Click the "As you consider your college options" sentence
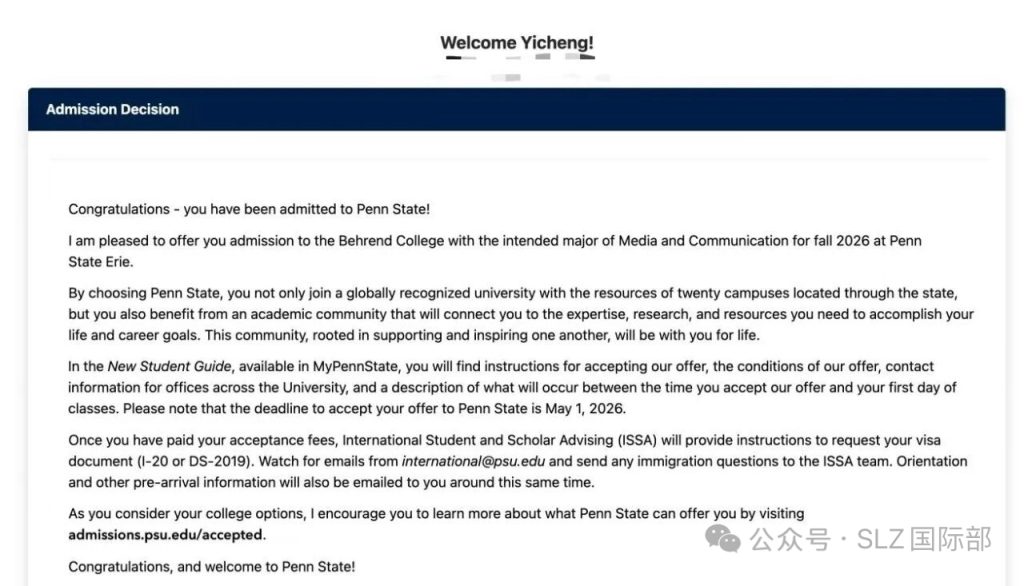This screenshot has height=586, width=1024. tap(435, 514)
